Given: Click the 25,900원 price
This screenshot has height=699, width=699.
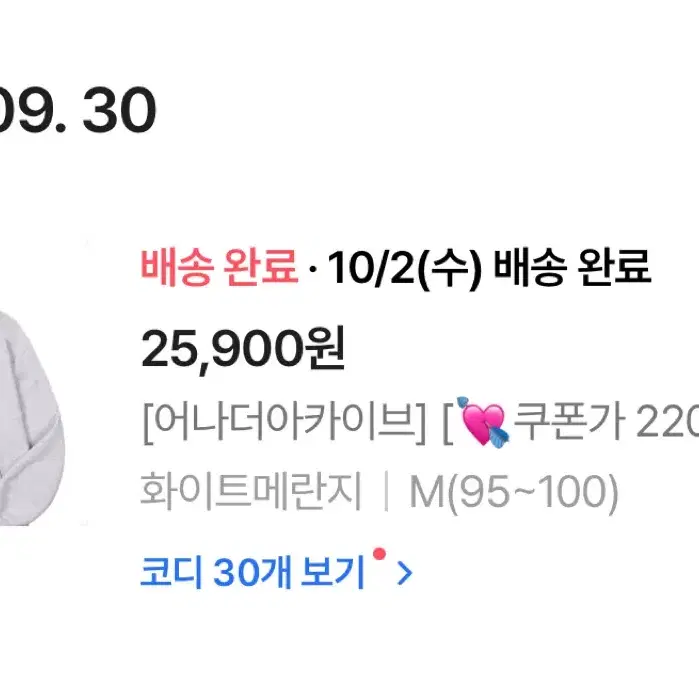Looking at the screenshot, I should [243, 349].
